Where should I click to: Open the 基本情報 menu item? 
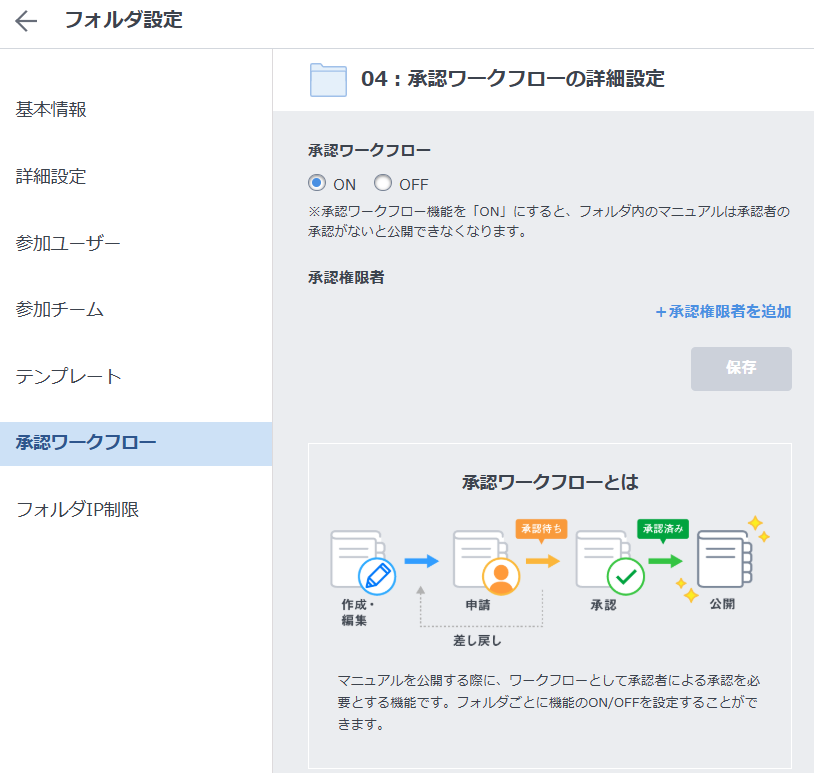point(51,110)
